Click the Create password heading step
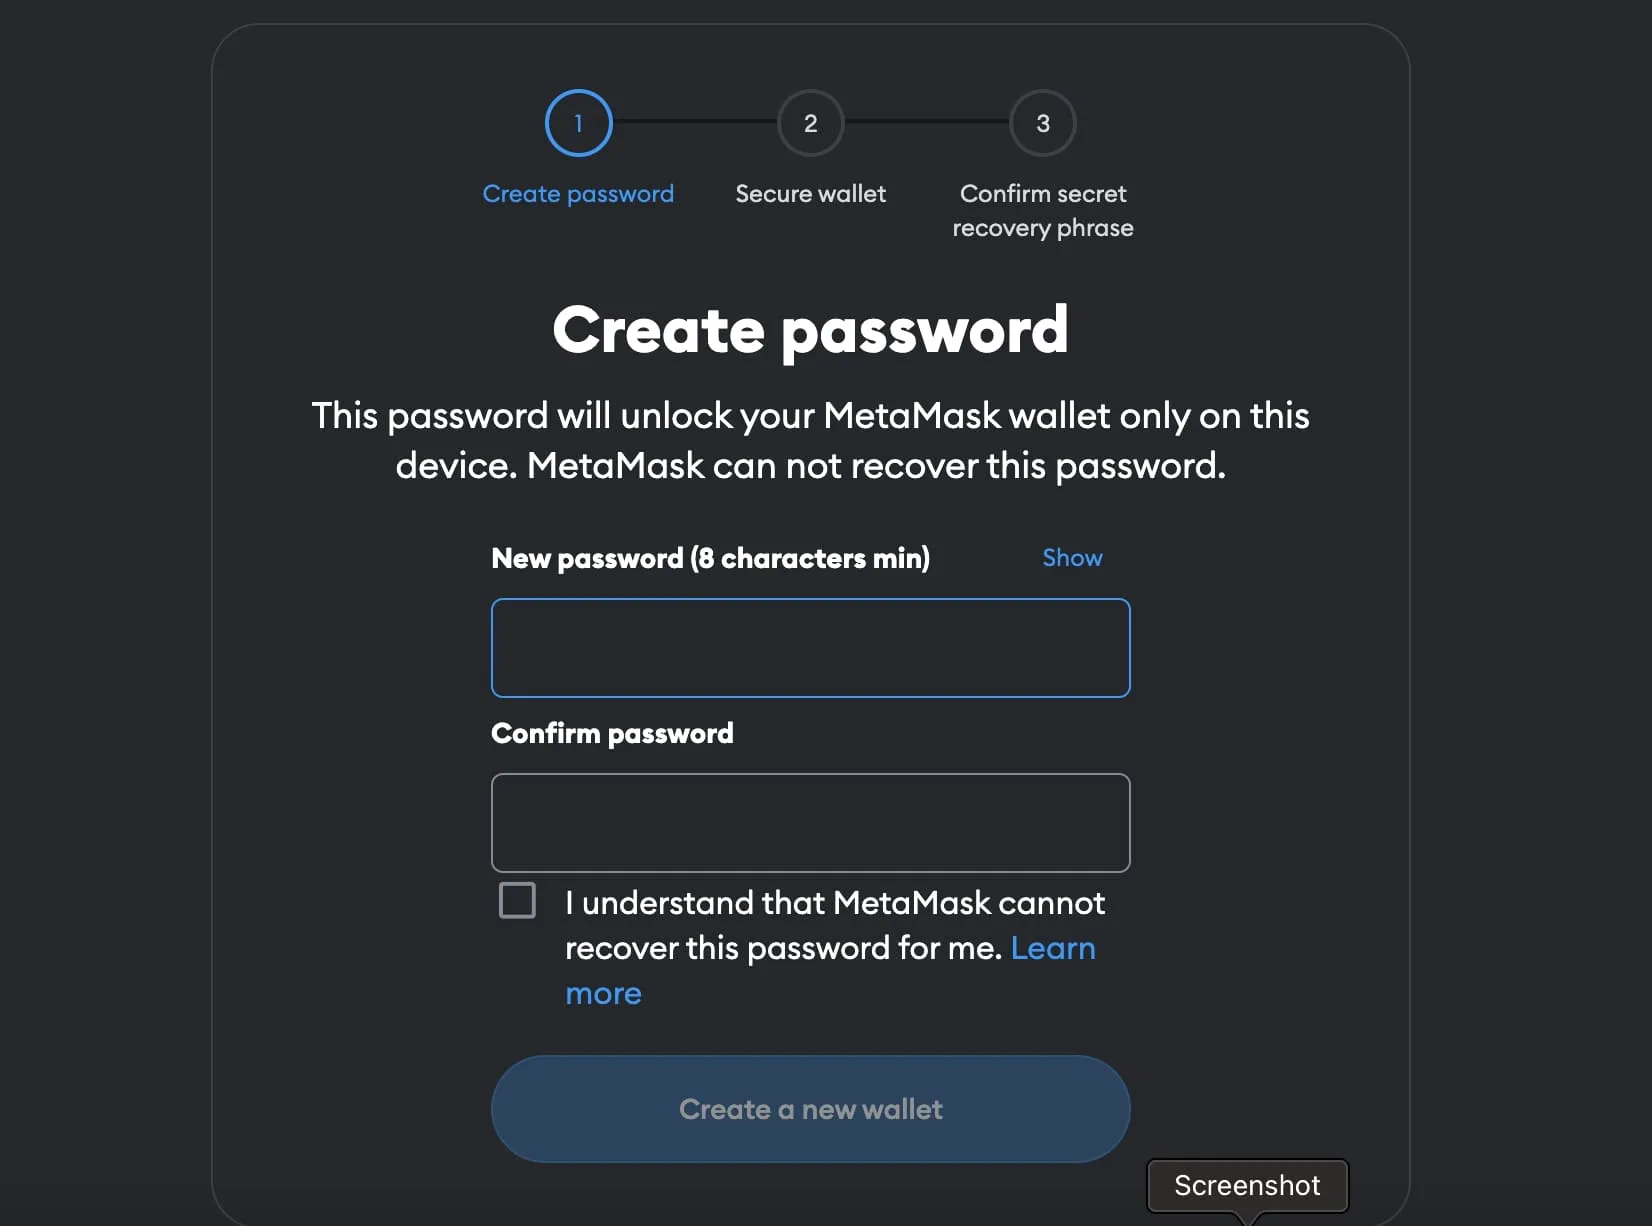1652x1226 pixels. click(578, 193)
